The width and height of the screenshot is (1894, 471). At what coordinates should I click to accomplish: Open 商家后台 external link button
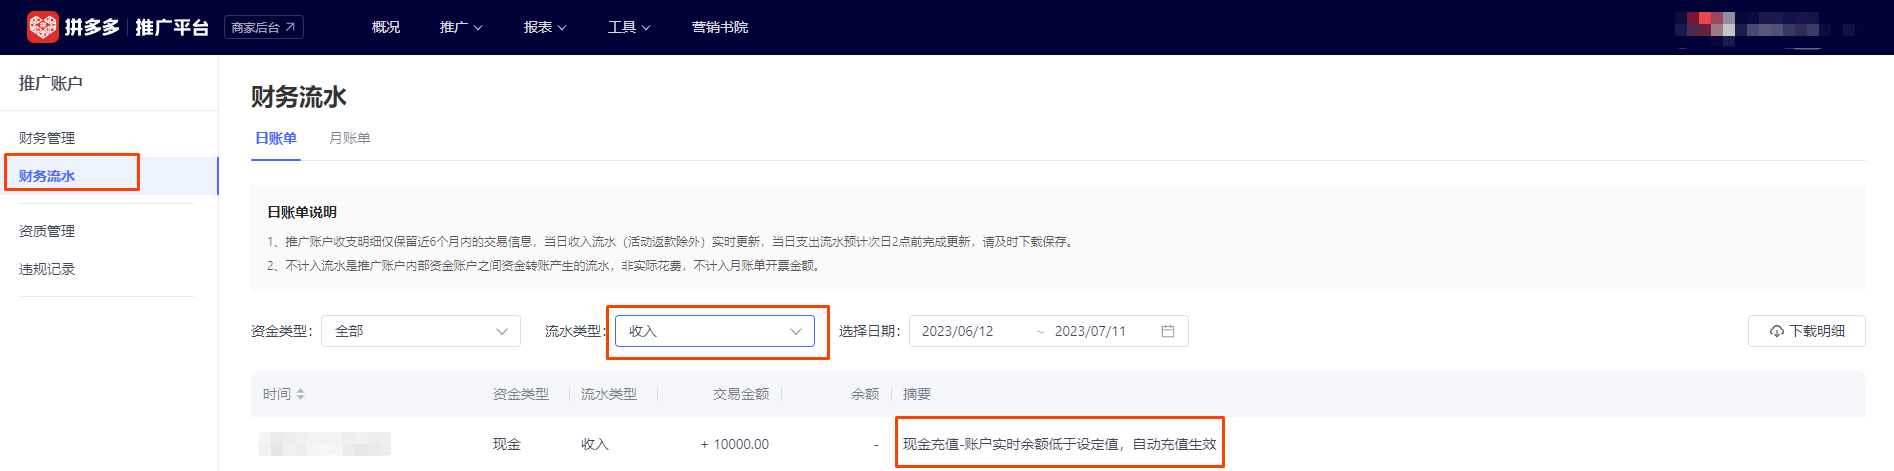(x=264, y=27)
